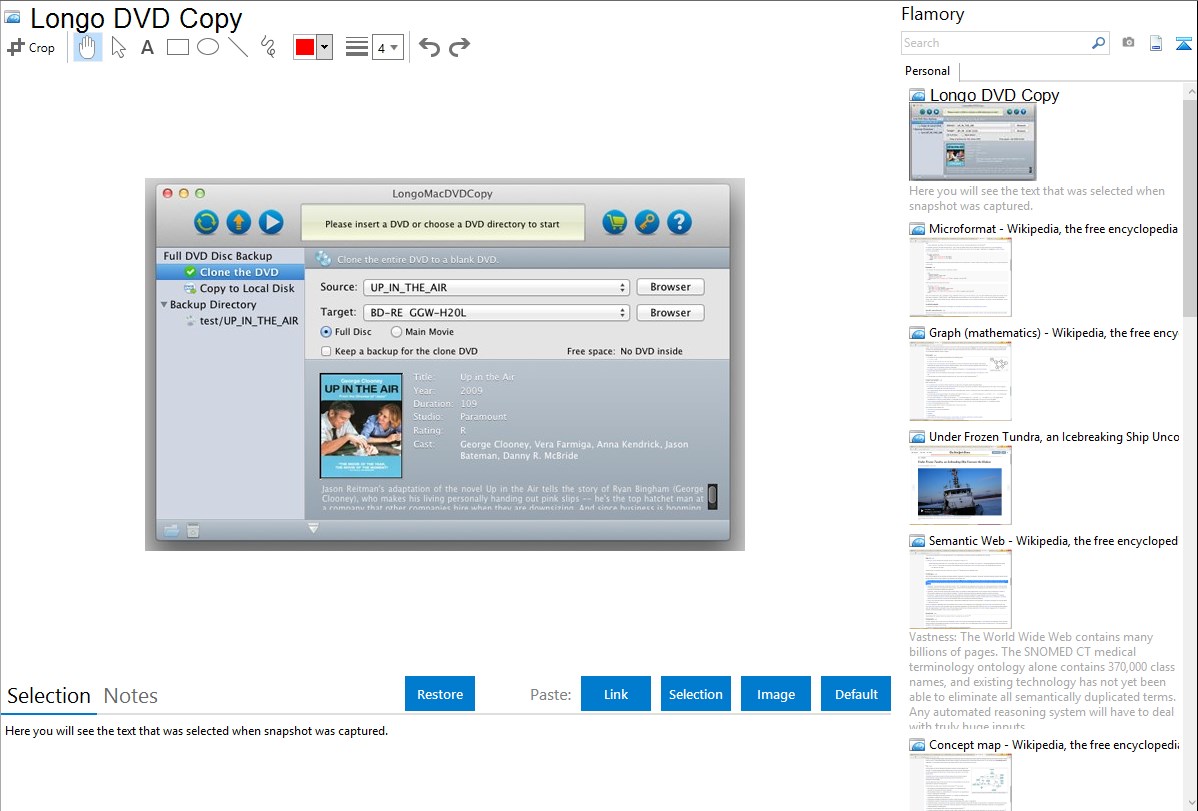Click the question mark help icon
Screen dimensions: 1198x811
click(679, 222)
